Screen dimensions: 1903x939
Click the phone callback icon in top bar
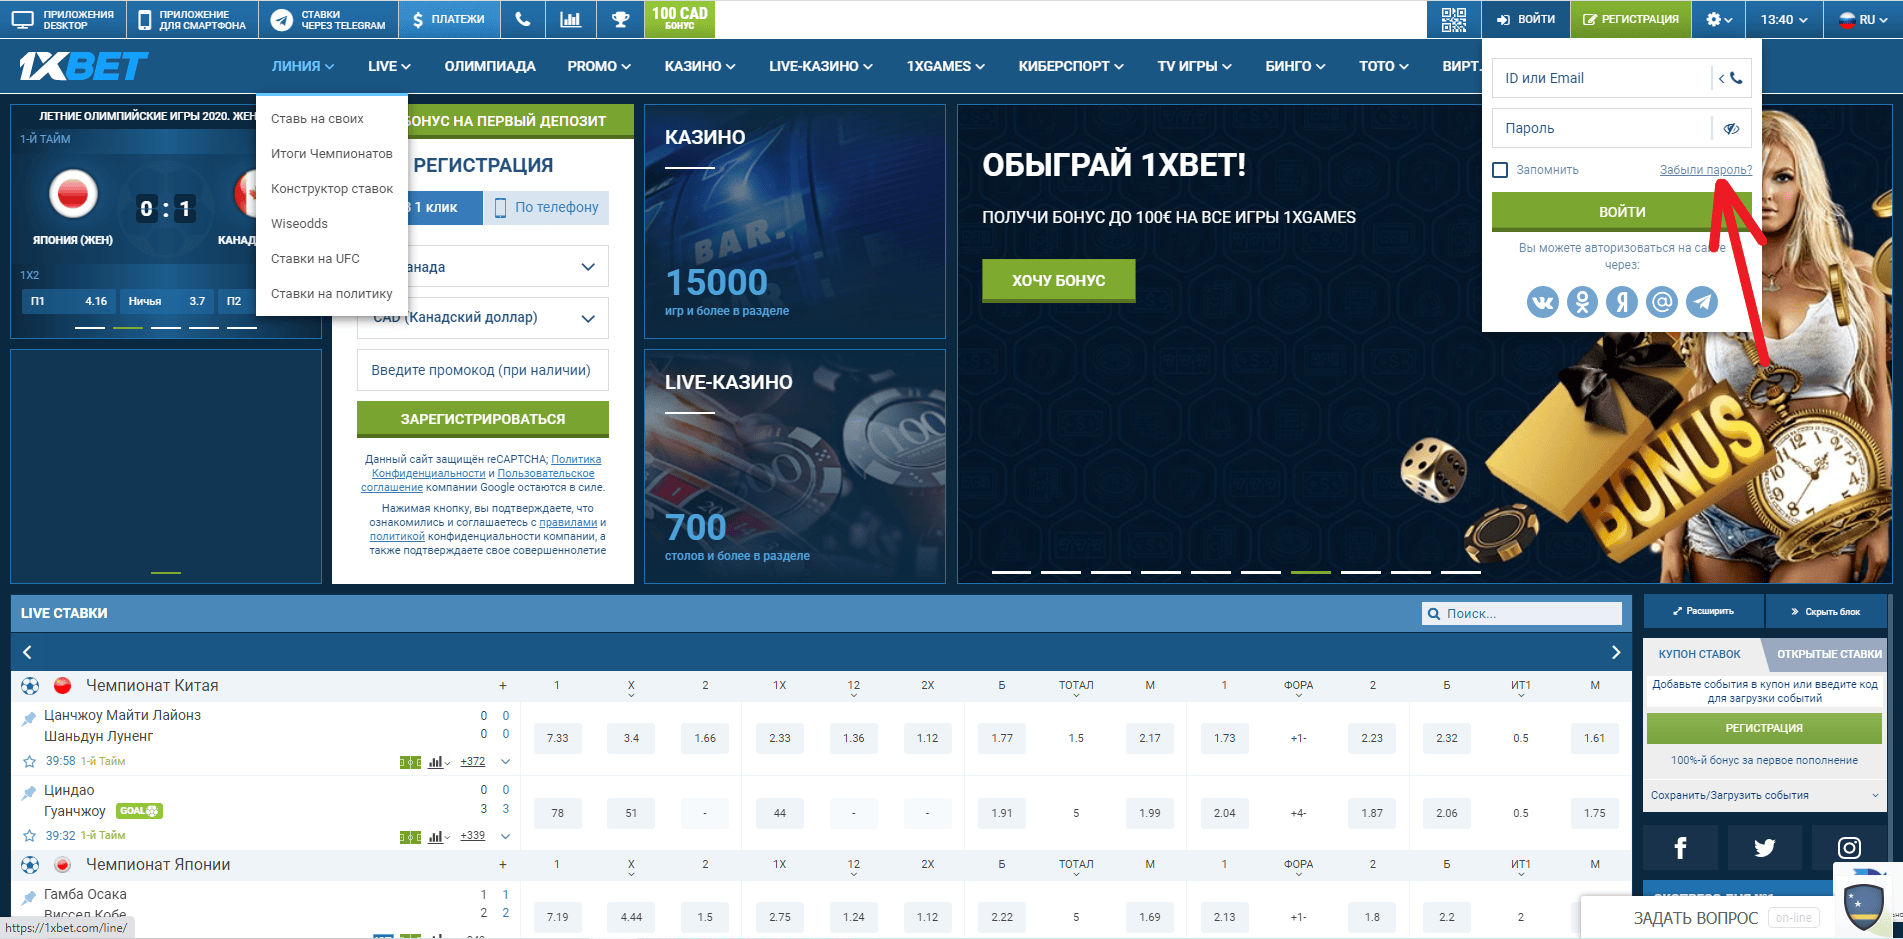point(522,19)
